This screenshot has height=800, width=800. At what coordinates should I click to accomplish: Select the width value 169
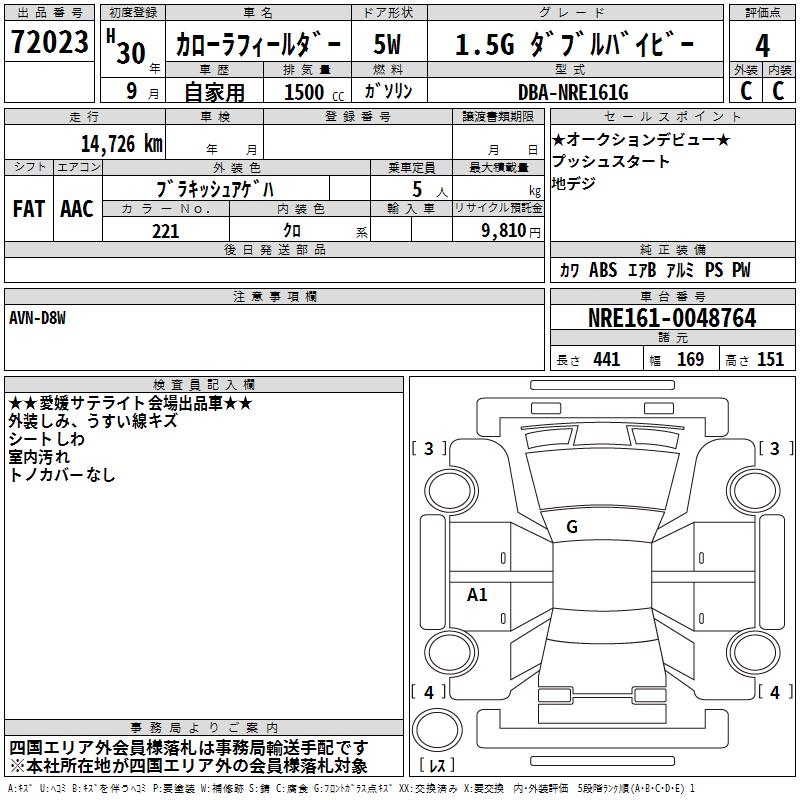(690, 360)
